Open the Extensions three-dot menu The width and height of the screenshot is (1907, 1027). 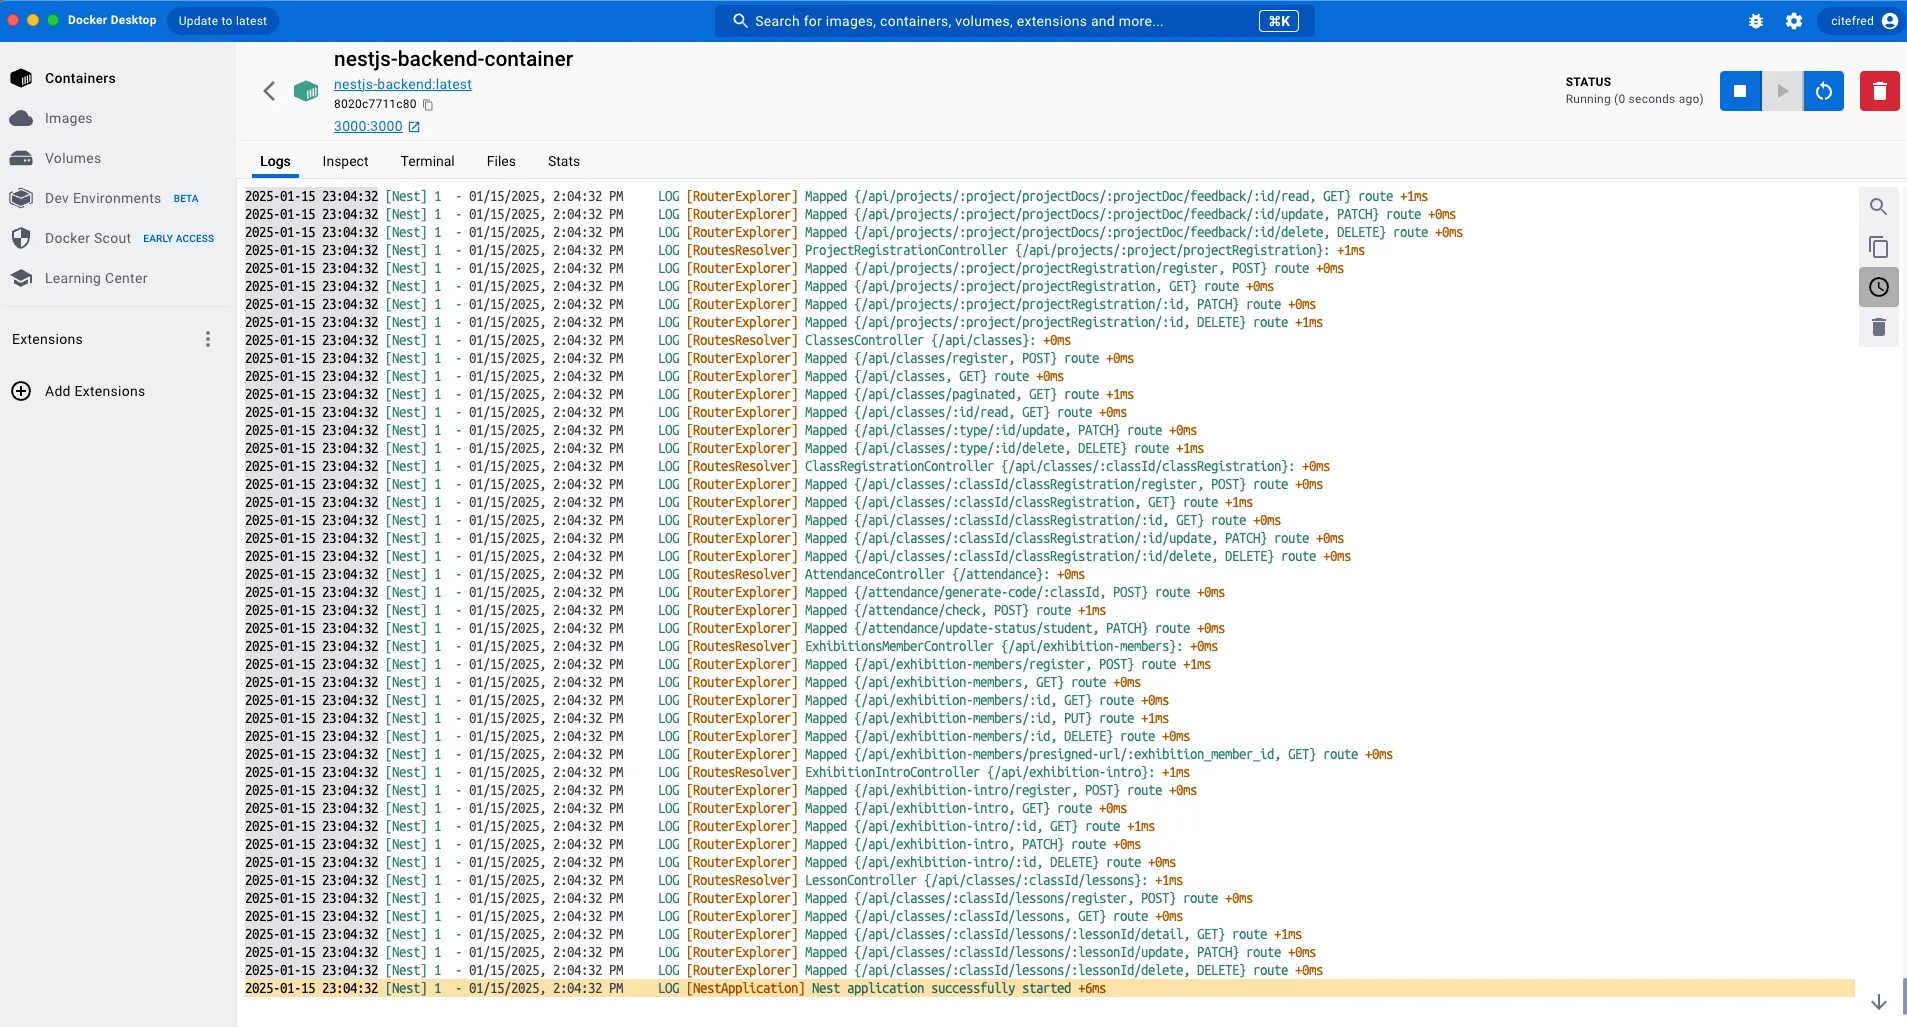[208, 339]
